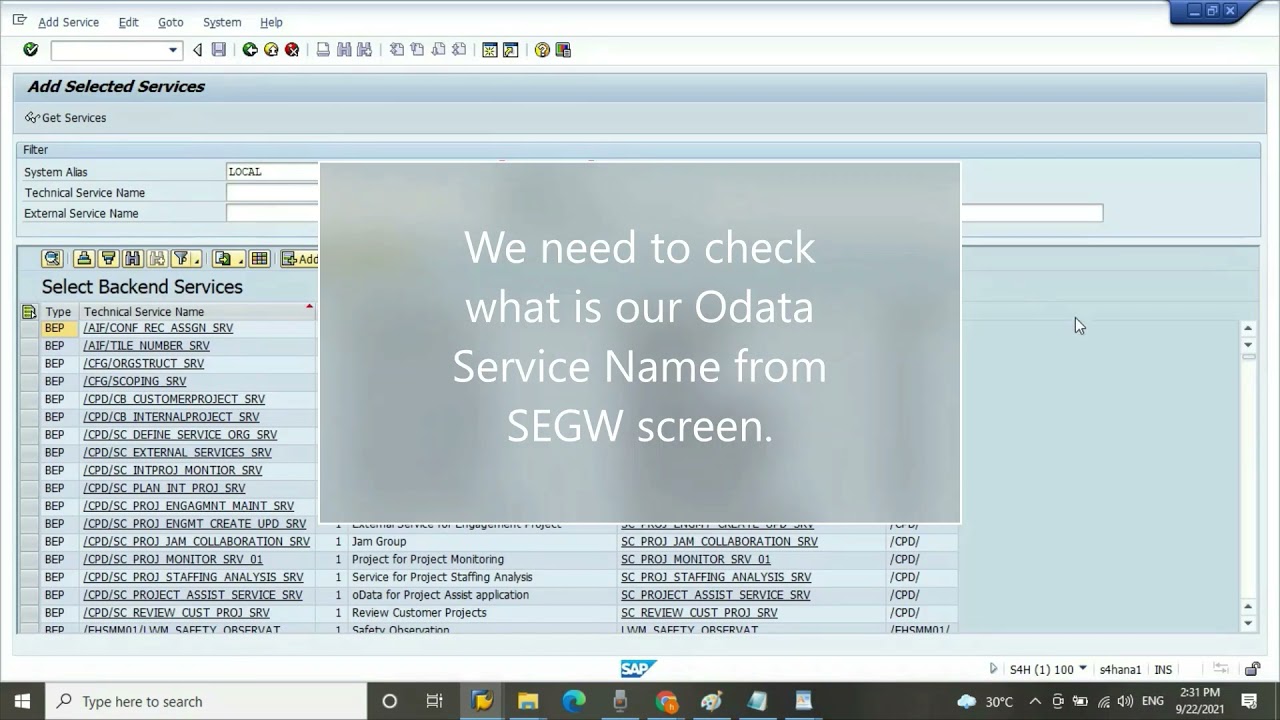Click the Change Layout grid icon
This screenshot has width=1280, height=720.
[x=259, y=259]
